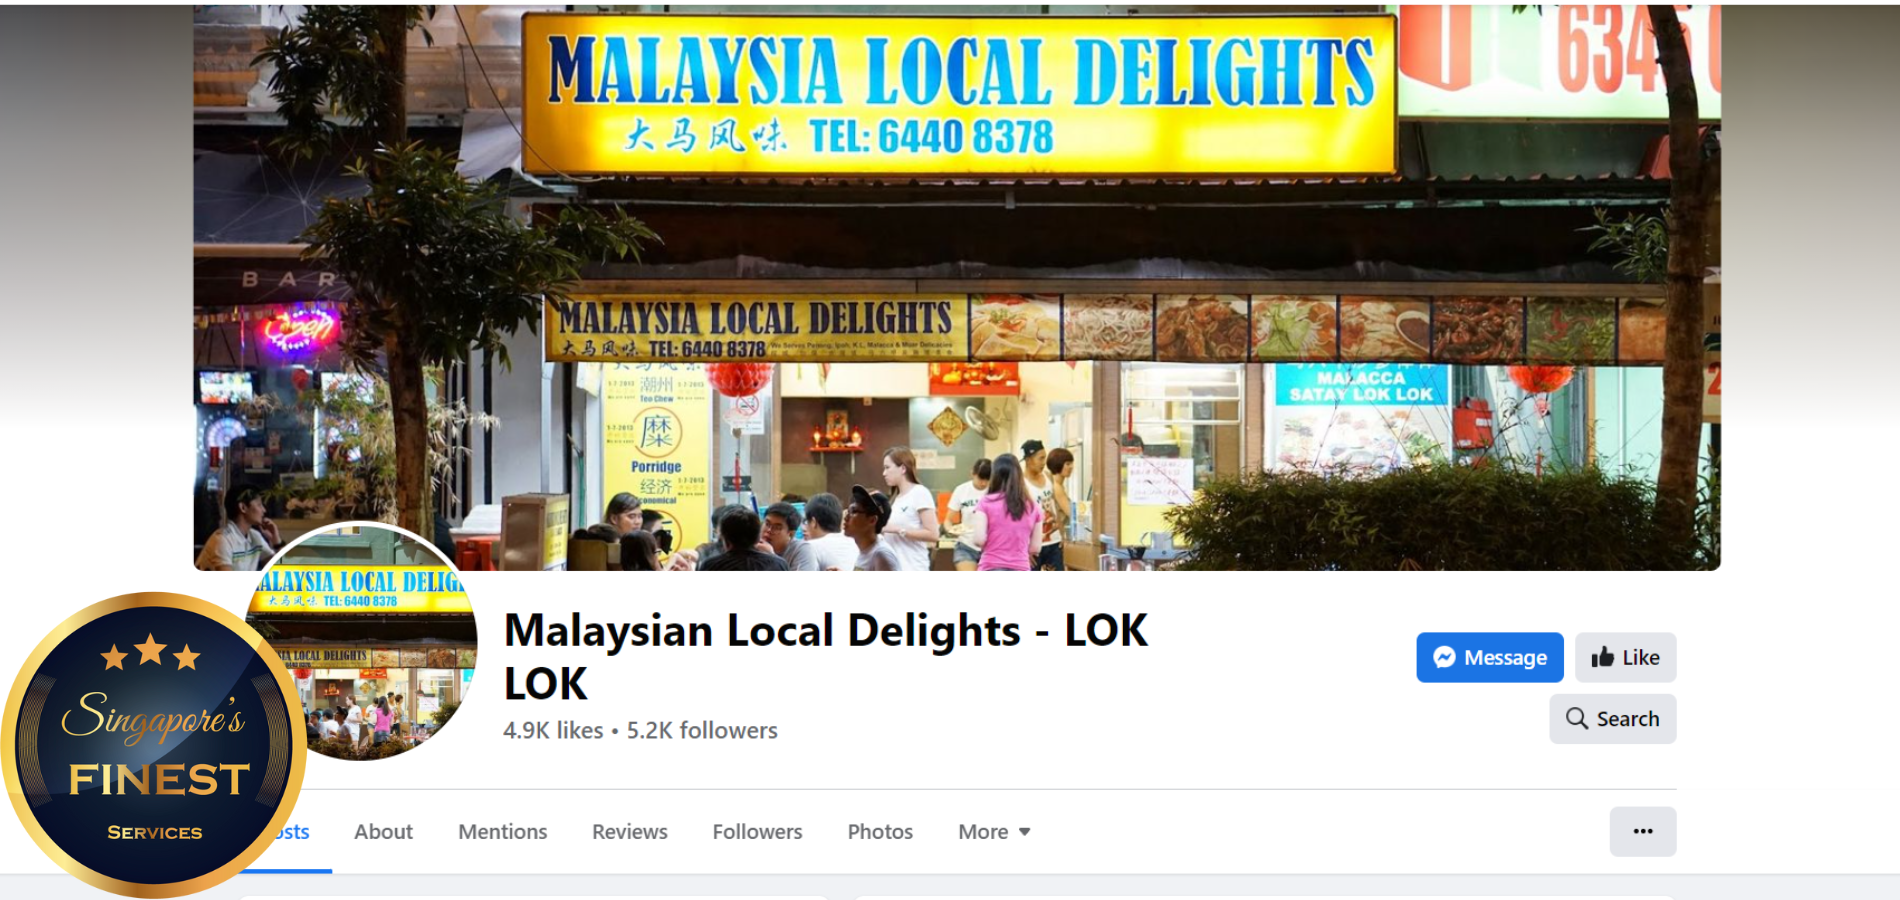Click the Messenger icon on Message button
This screenshot has width=1900, height=900.
pos(1444,657)
